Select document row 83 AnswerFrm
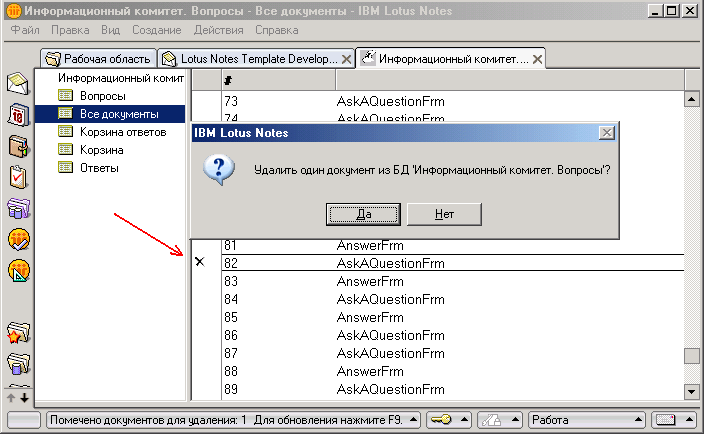This screenshot has width=704, height=435. click(453, 281)
